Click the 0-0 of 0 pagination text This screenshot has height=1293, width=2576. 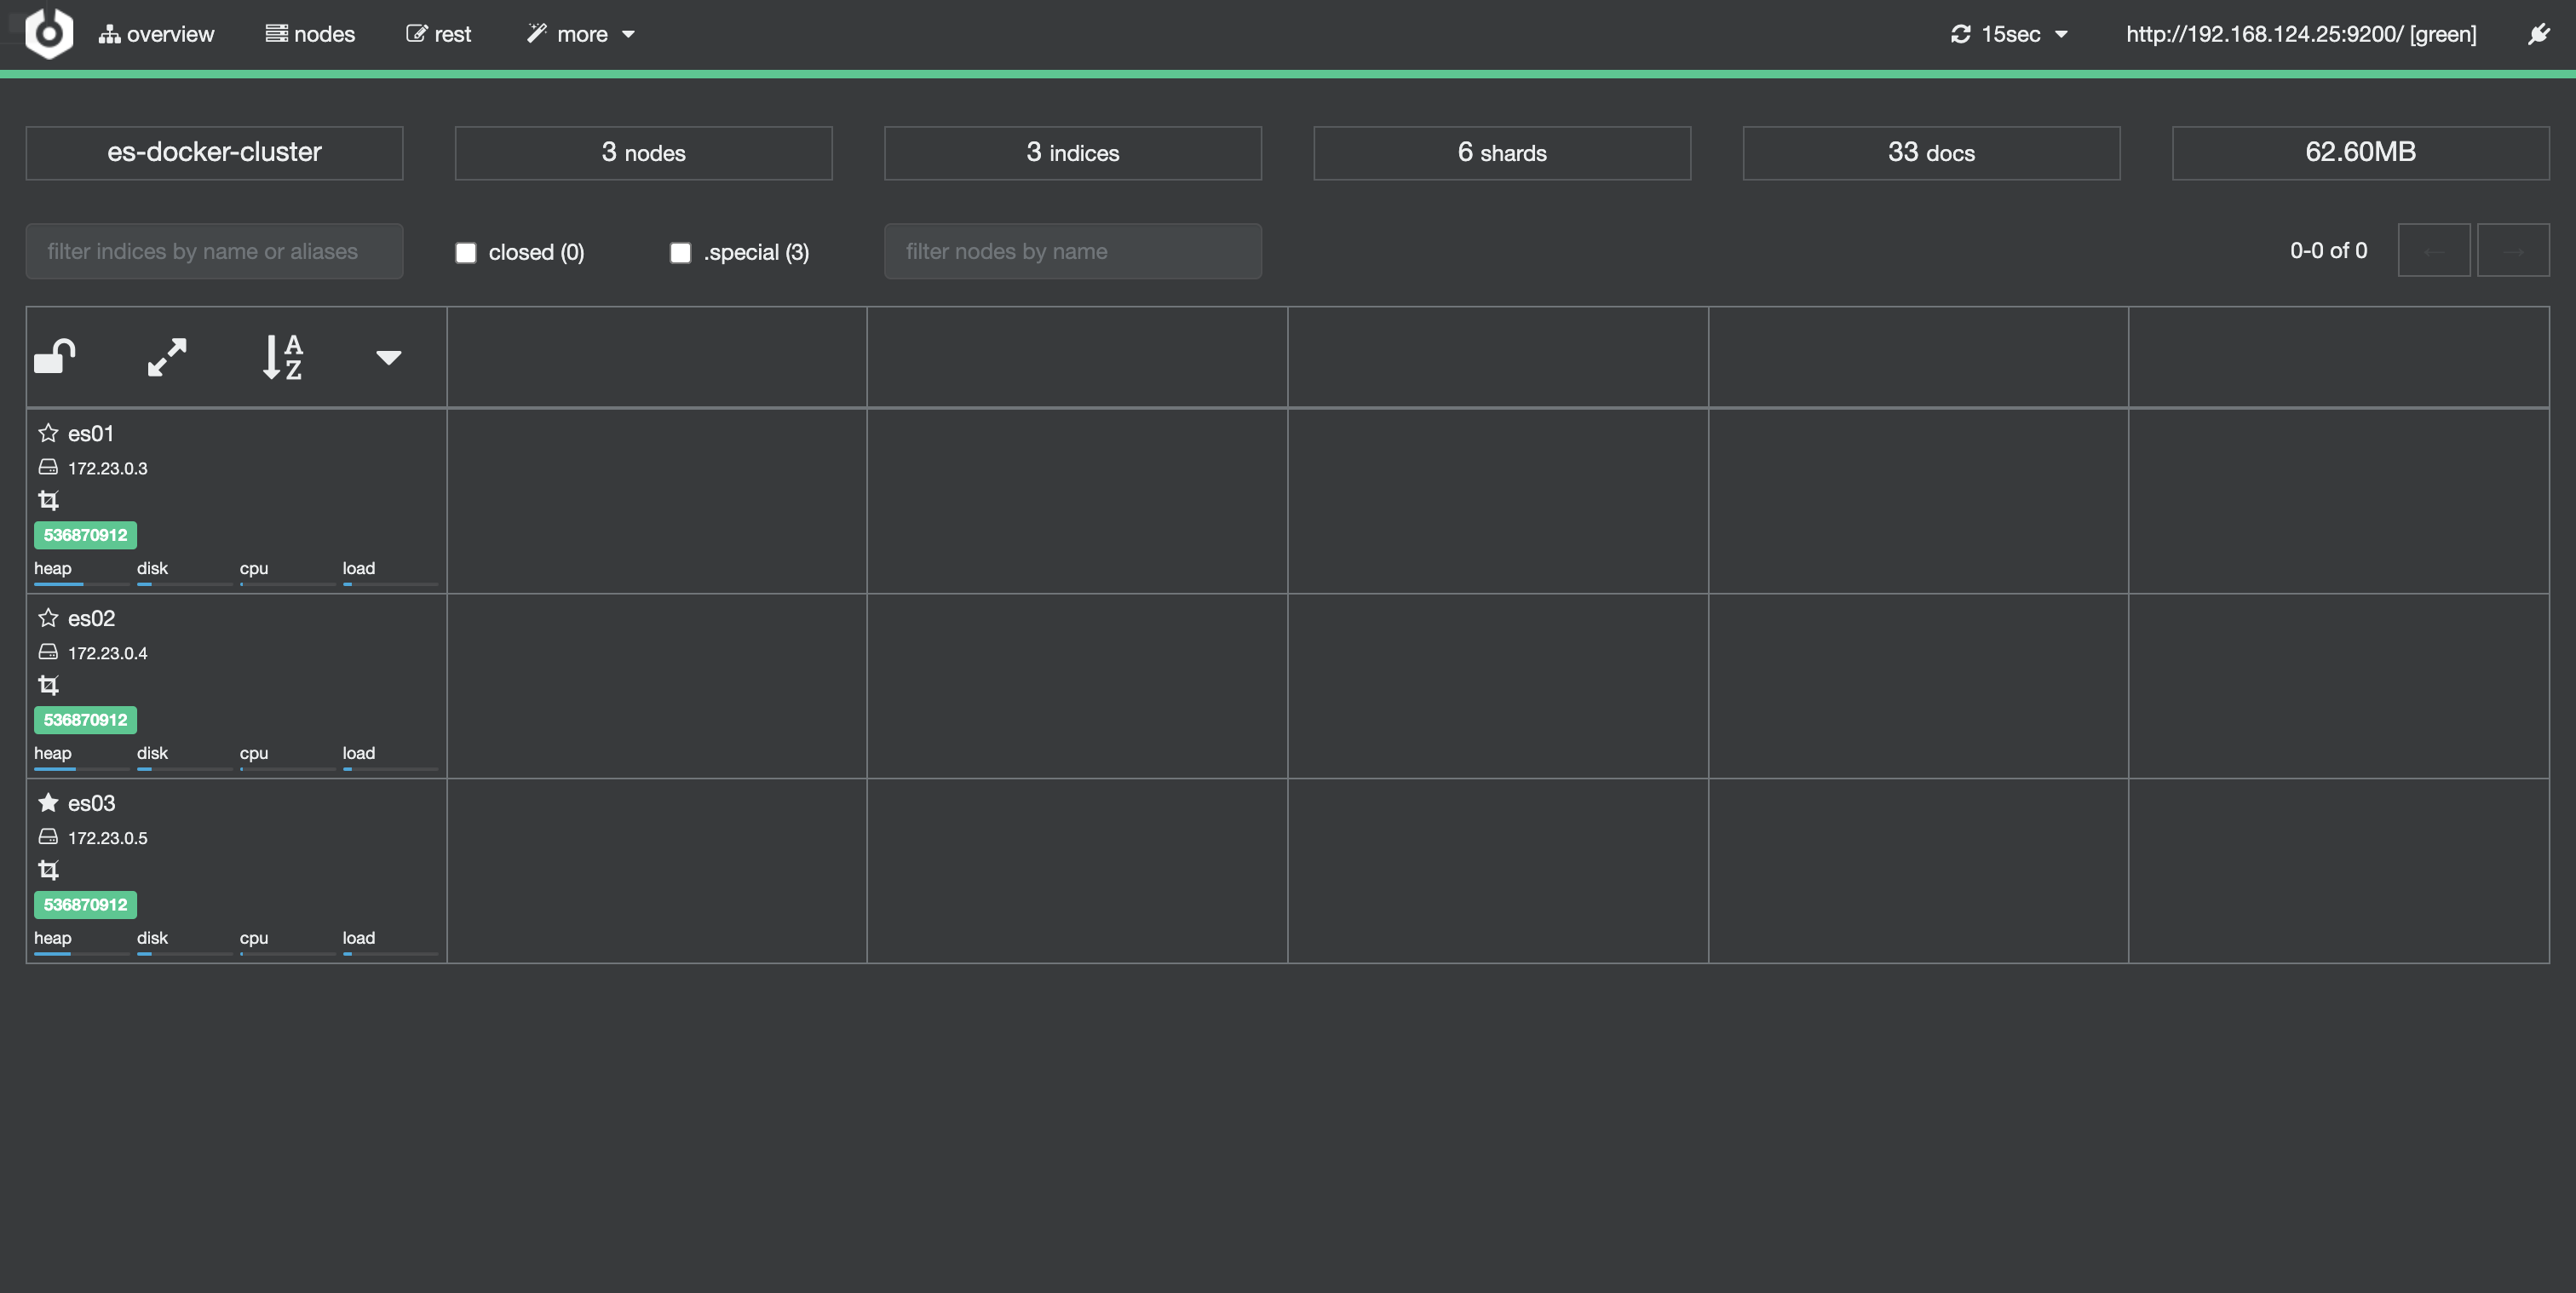point(2328,250)
